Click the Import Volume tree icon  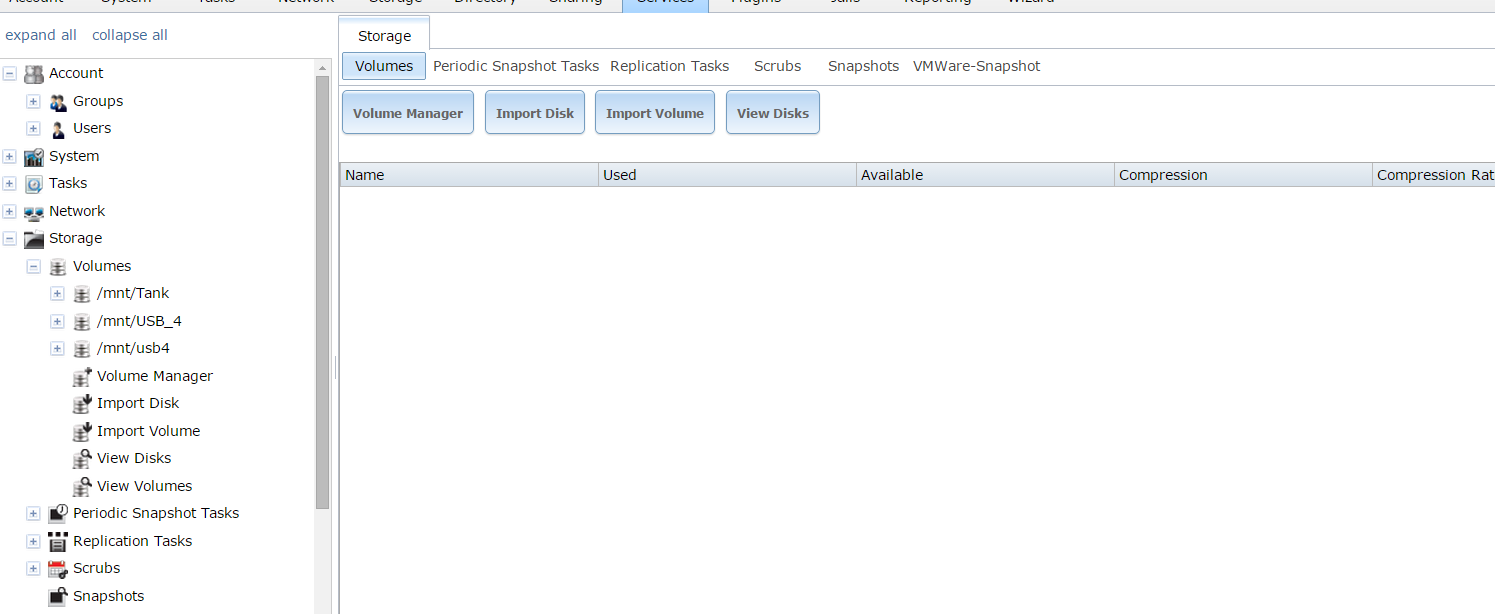(x=82, y=432)
